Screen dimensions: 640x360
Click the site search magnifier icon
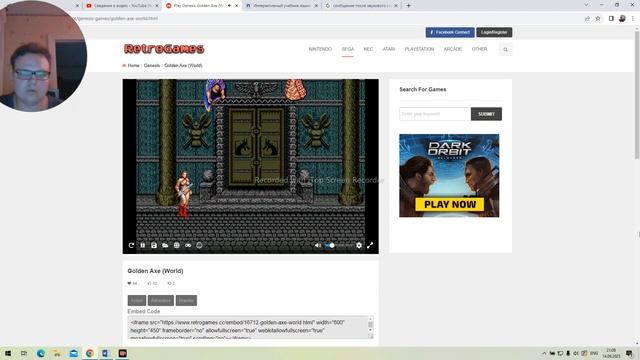point(505,49)
